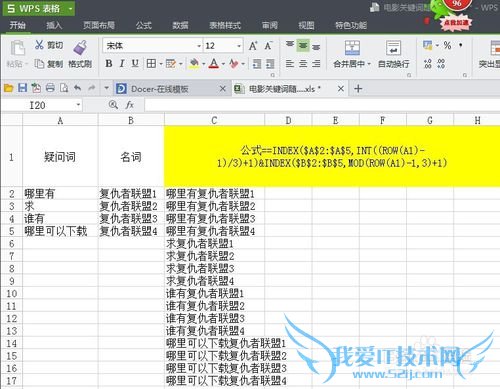Switch to the 审阅 tab
The width and height of the screenshot is (500, 389).
pos(270,25)
